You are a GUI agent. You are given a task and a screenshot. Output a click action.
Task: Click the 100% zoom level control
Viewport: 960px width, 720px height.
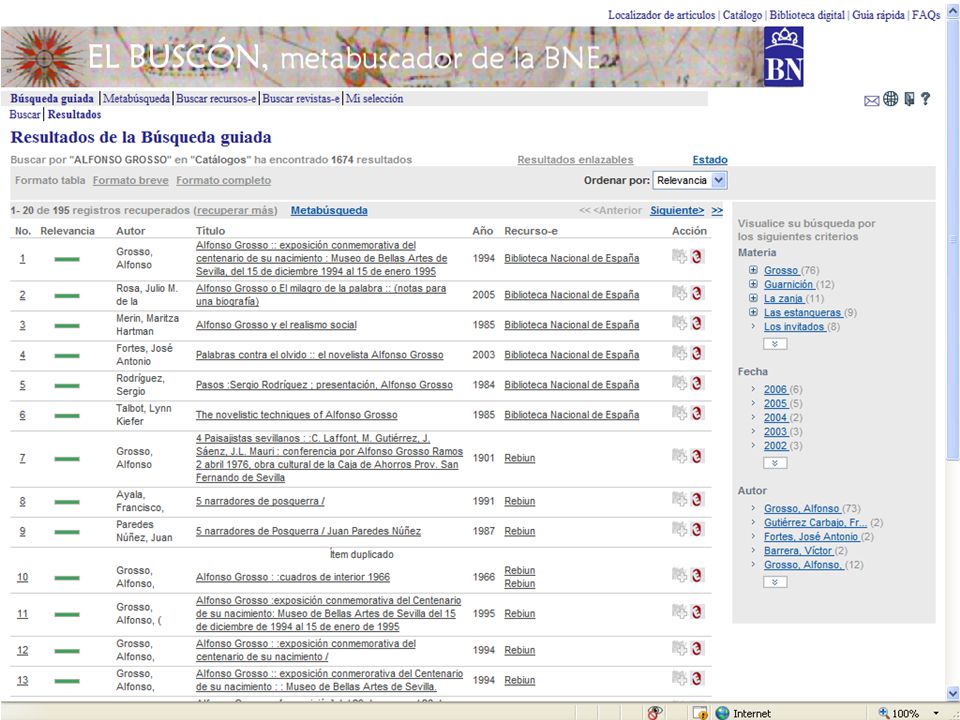point(908,713)
